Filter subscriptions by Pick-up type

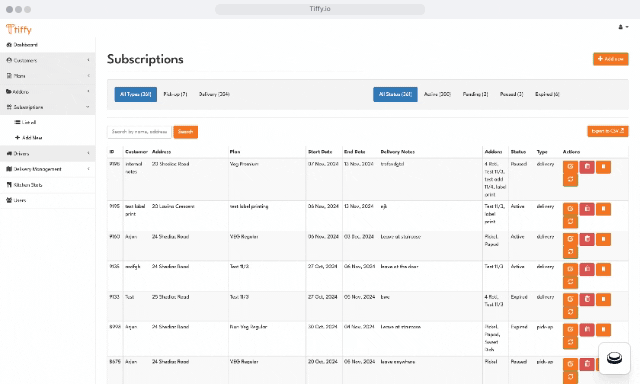pos(175,94)
